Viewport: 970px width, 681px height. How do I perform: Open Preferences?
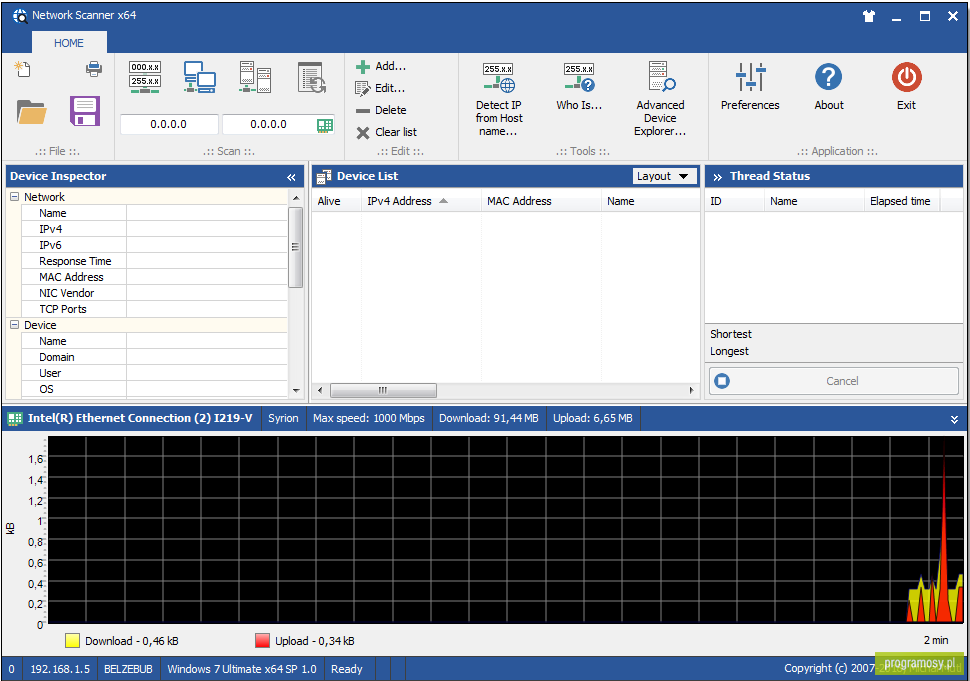click(x=750, y=86)
